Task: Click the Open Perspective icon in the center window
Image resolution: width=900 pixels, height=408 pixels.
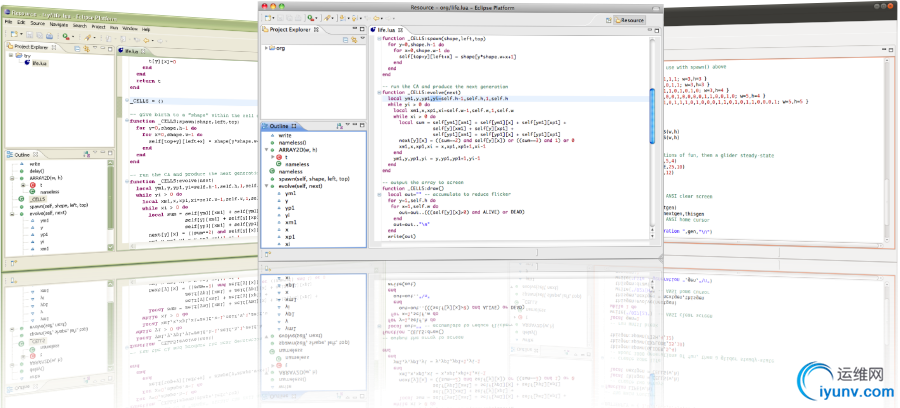Action: (609, 20)
